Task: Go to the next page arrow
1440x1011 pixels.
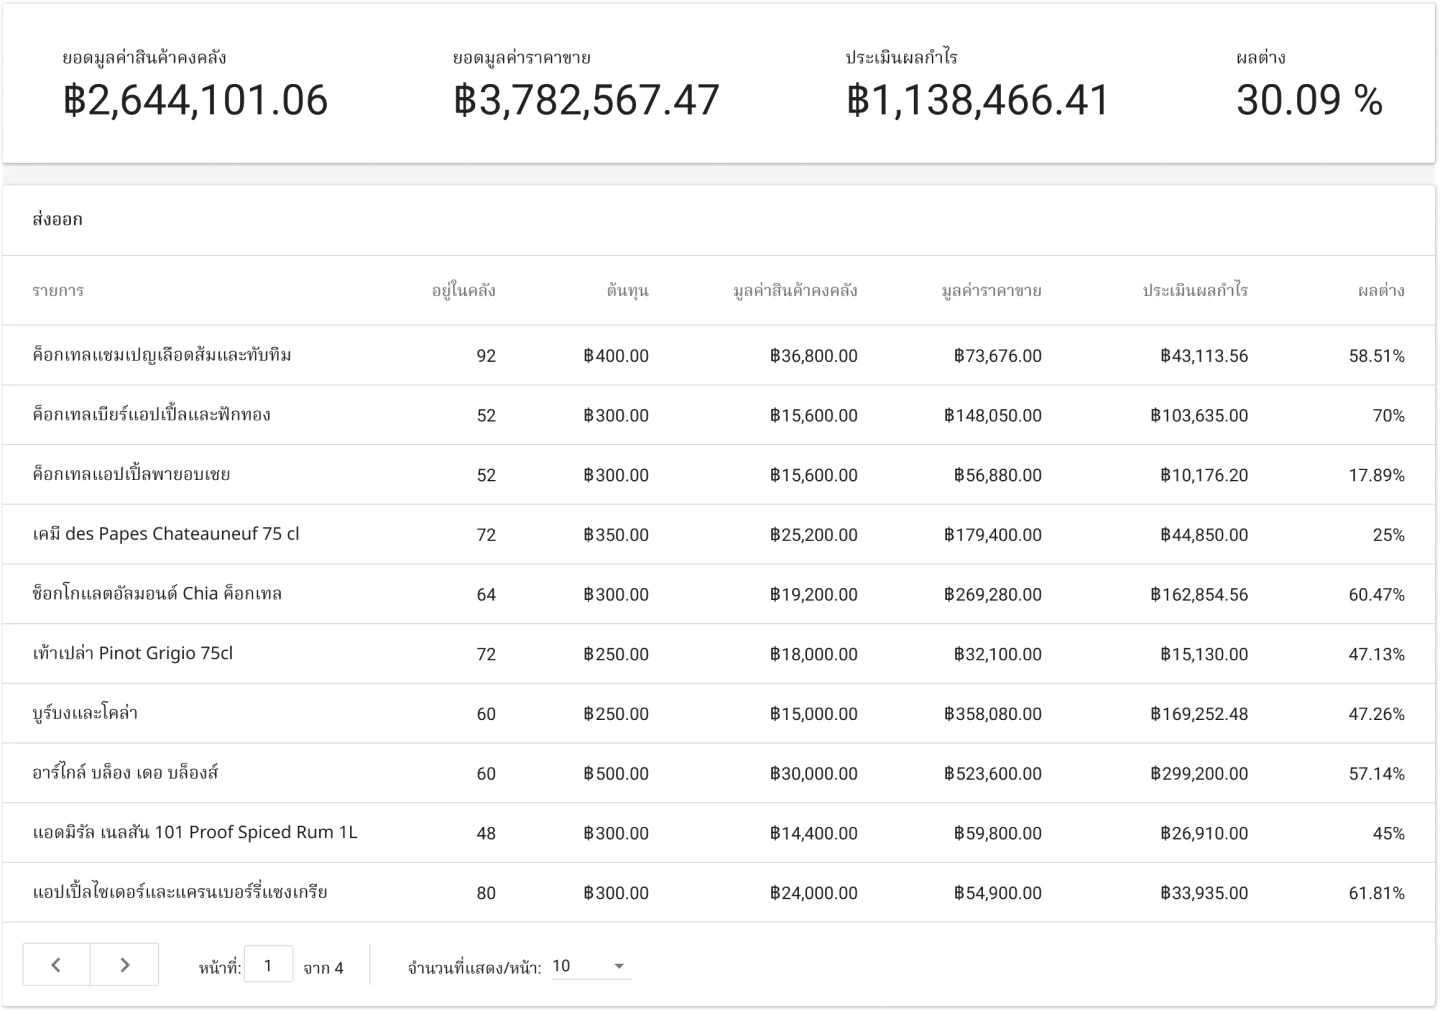Action: (x=124, y=965)
